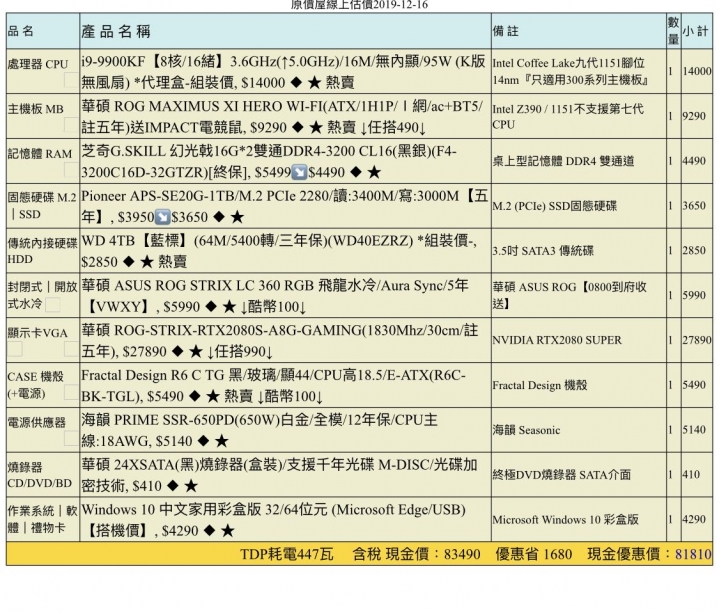Click the star icon in WD 4TB row
This screenshot has height=613, width=720.
click(x=147, y=262)
